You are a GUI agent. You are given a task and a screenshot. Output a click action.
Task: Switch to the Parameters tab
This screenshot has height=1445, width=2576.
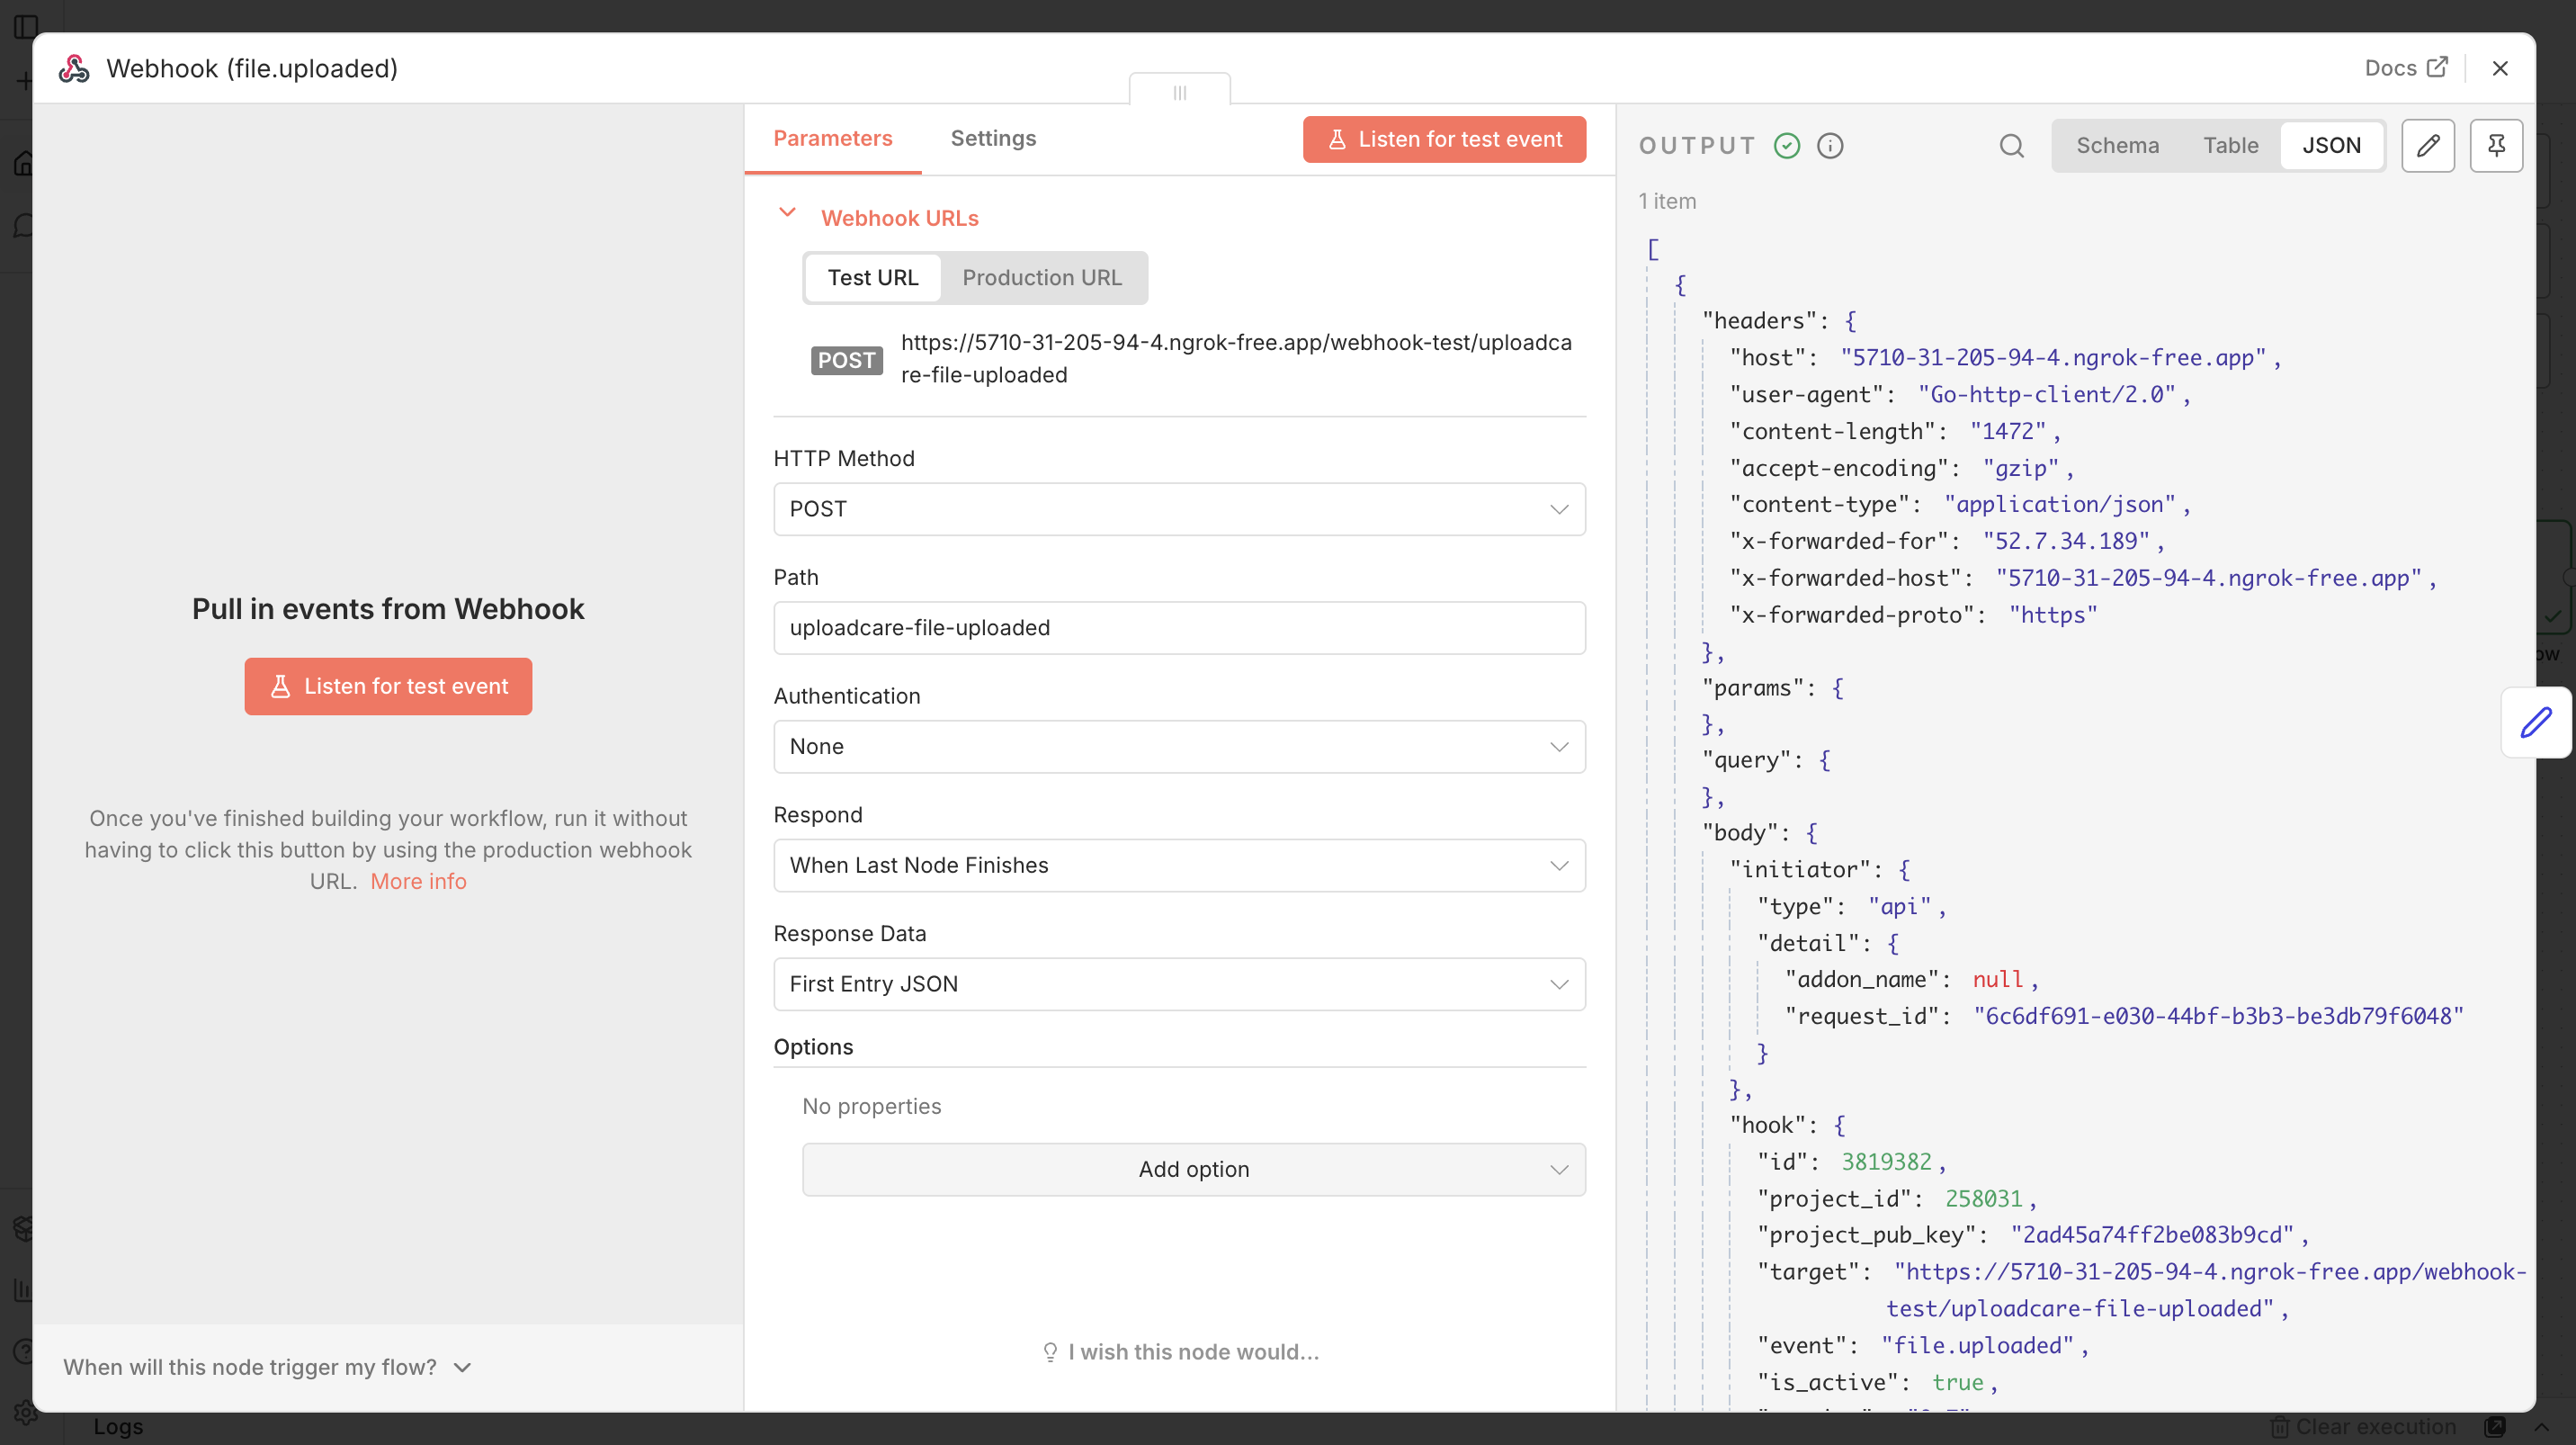(x=832, y=138)
